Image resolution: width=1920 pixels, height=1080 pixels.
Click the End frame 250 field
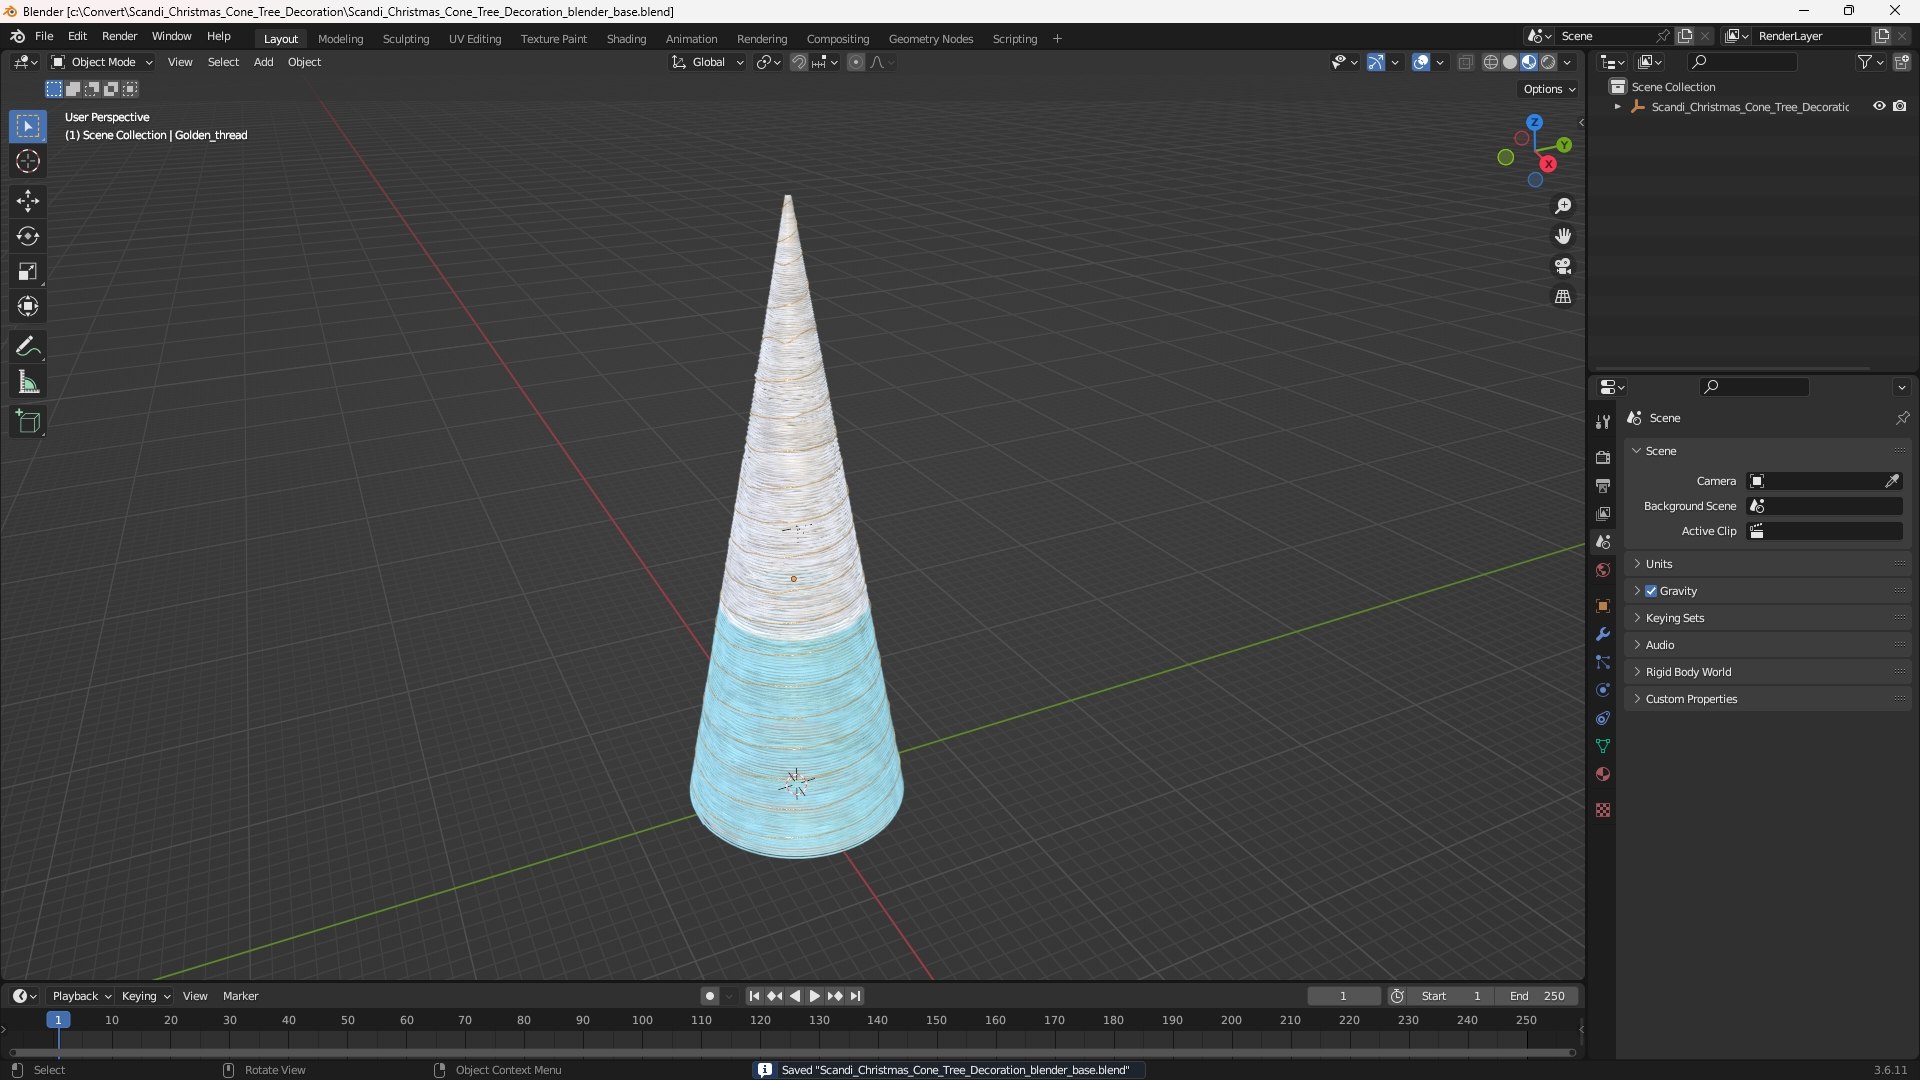[1537, 996]
